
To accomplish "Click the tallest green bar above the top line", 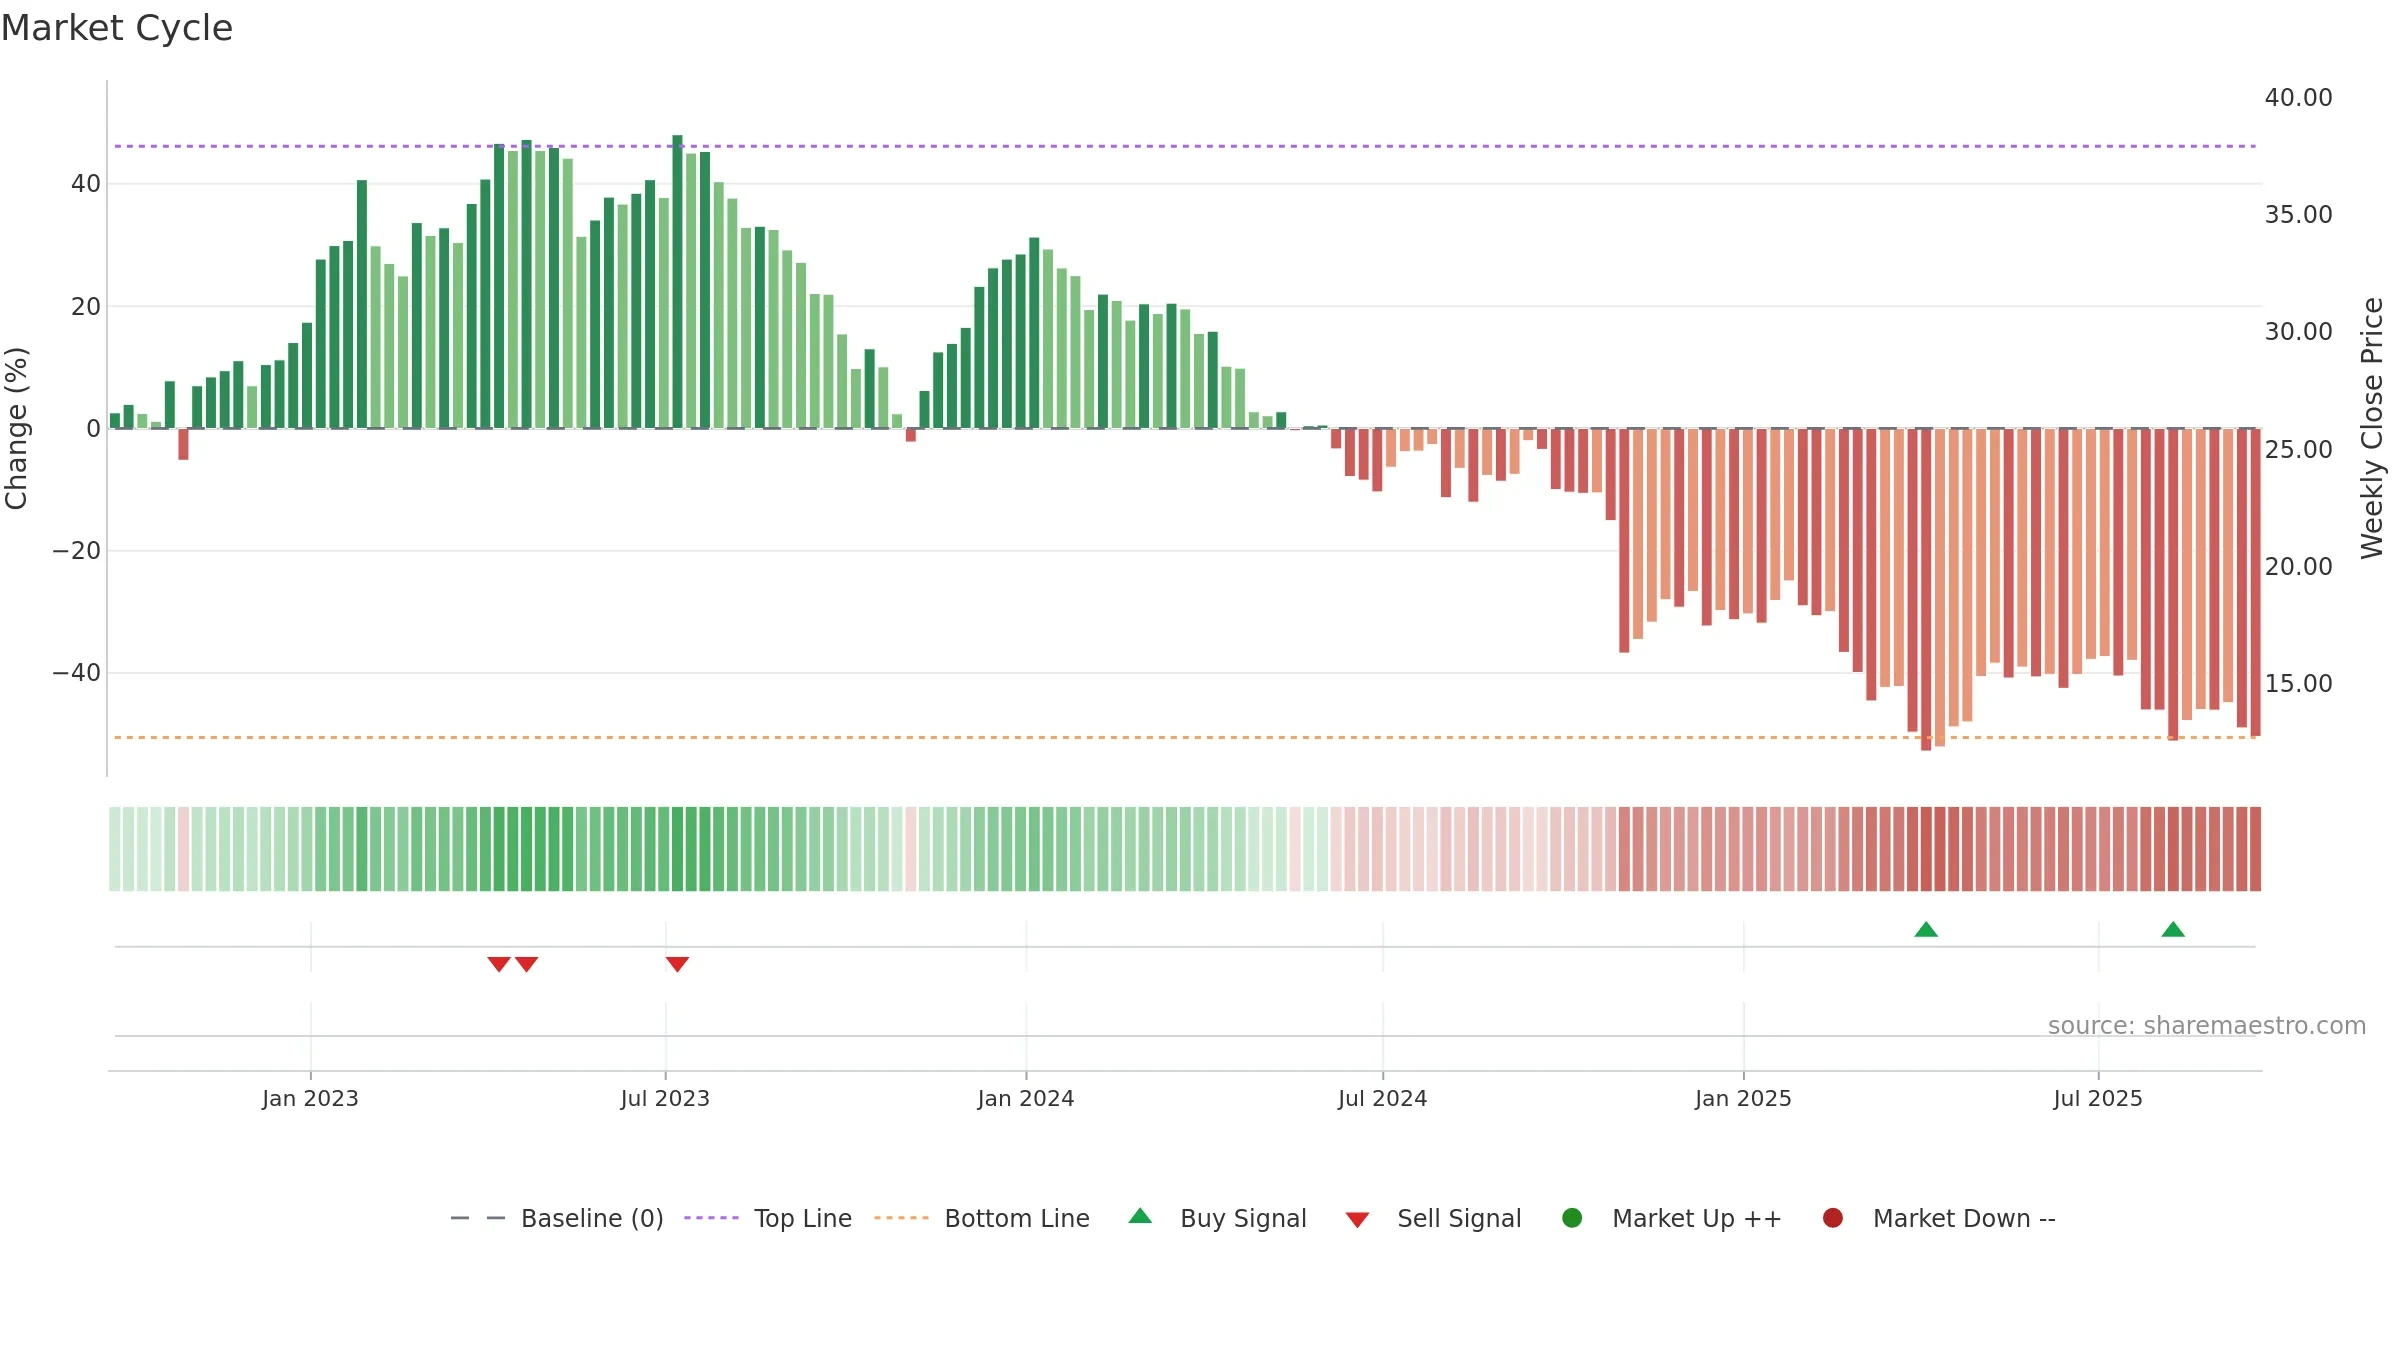I will (x=677, y=282).
